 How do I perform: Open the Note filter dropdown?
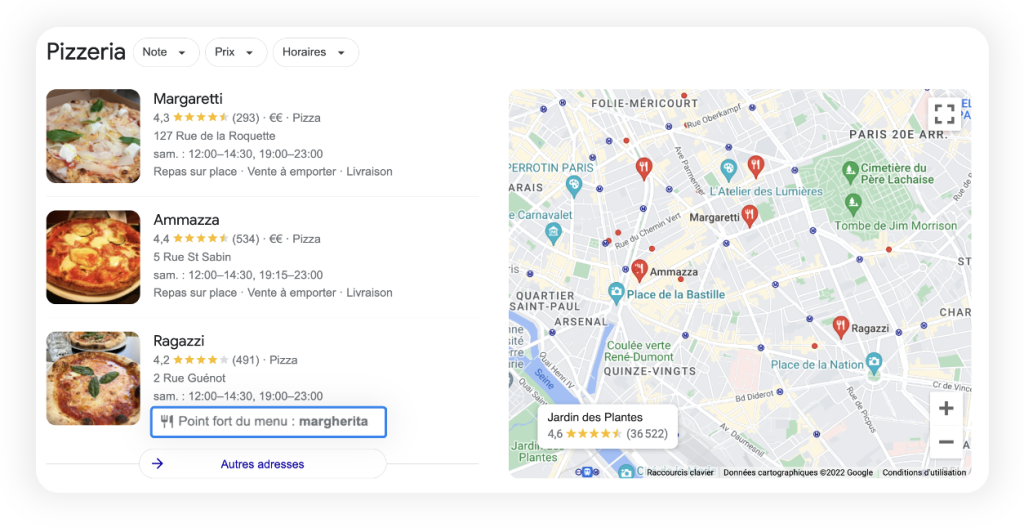coord(166,52)
